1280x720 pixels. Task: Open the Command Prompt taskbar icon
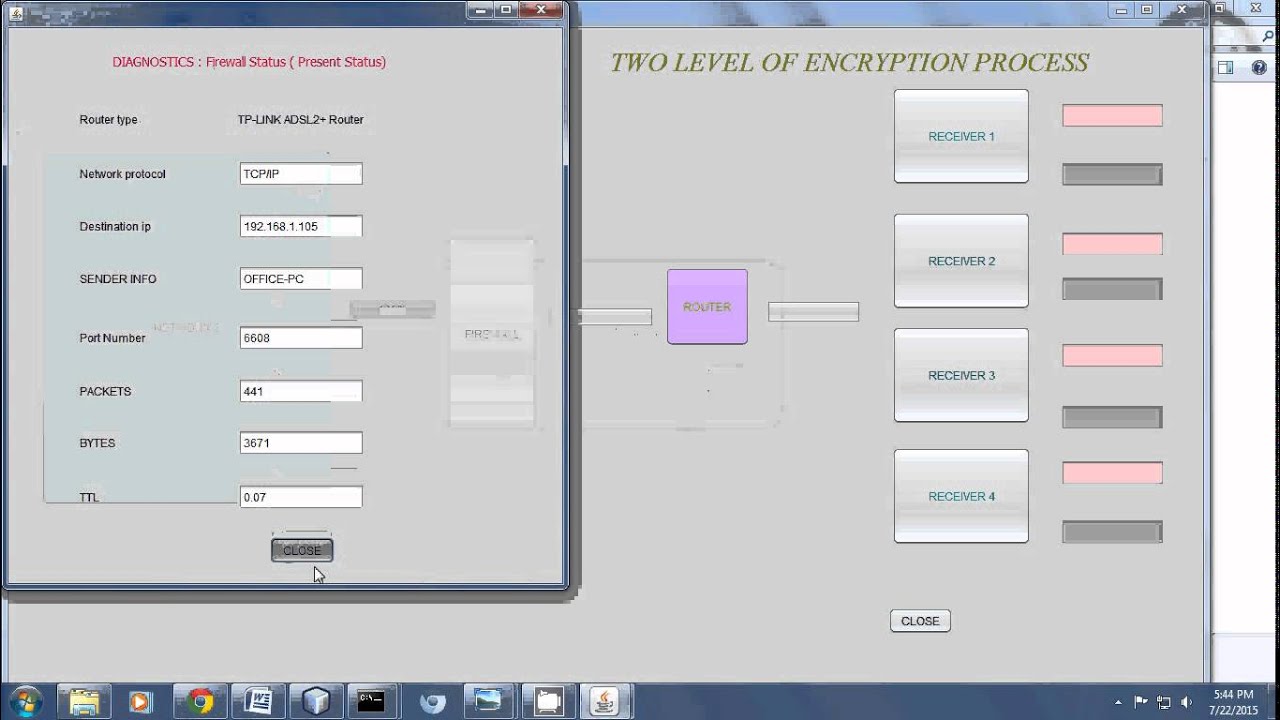coord(371,701)
